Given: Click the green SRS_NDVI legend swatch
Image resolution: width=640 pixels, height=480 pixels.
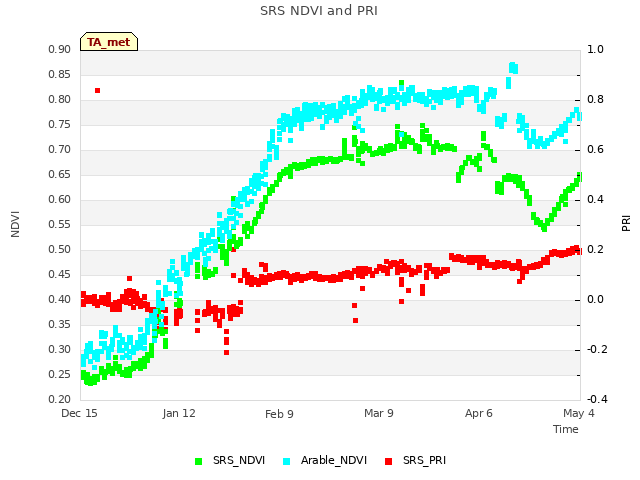Looking at the screenshot, I should tap(199, 461).
